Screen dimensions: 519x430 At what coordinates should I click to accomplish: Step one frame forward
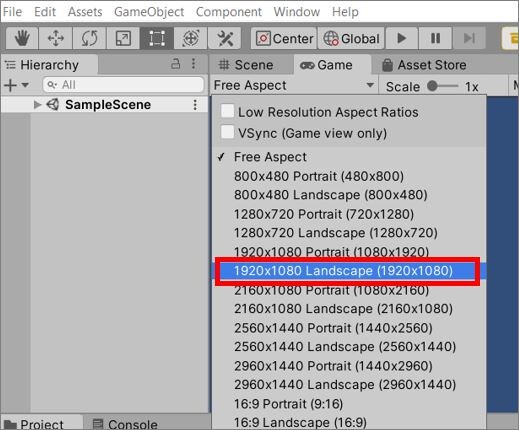[469, 38]
